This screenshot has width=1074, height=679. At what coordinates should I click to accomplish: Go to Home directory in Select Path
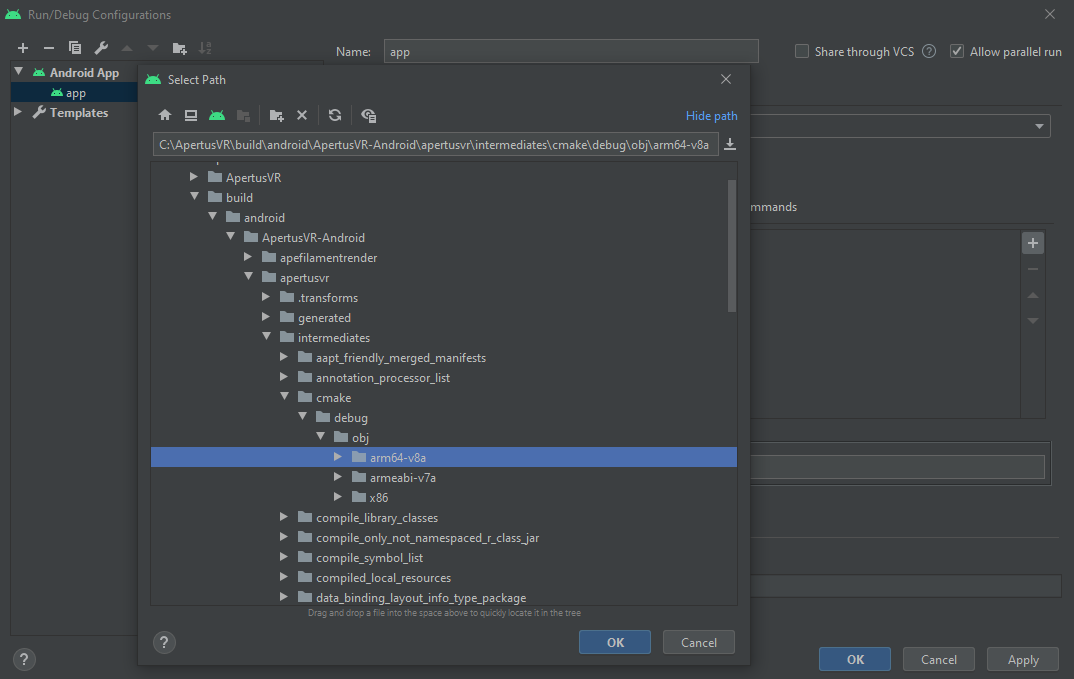pyautogui.click(x=164, y=115)
